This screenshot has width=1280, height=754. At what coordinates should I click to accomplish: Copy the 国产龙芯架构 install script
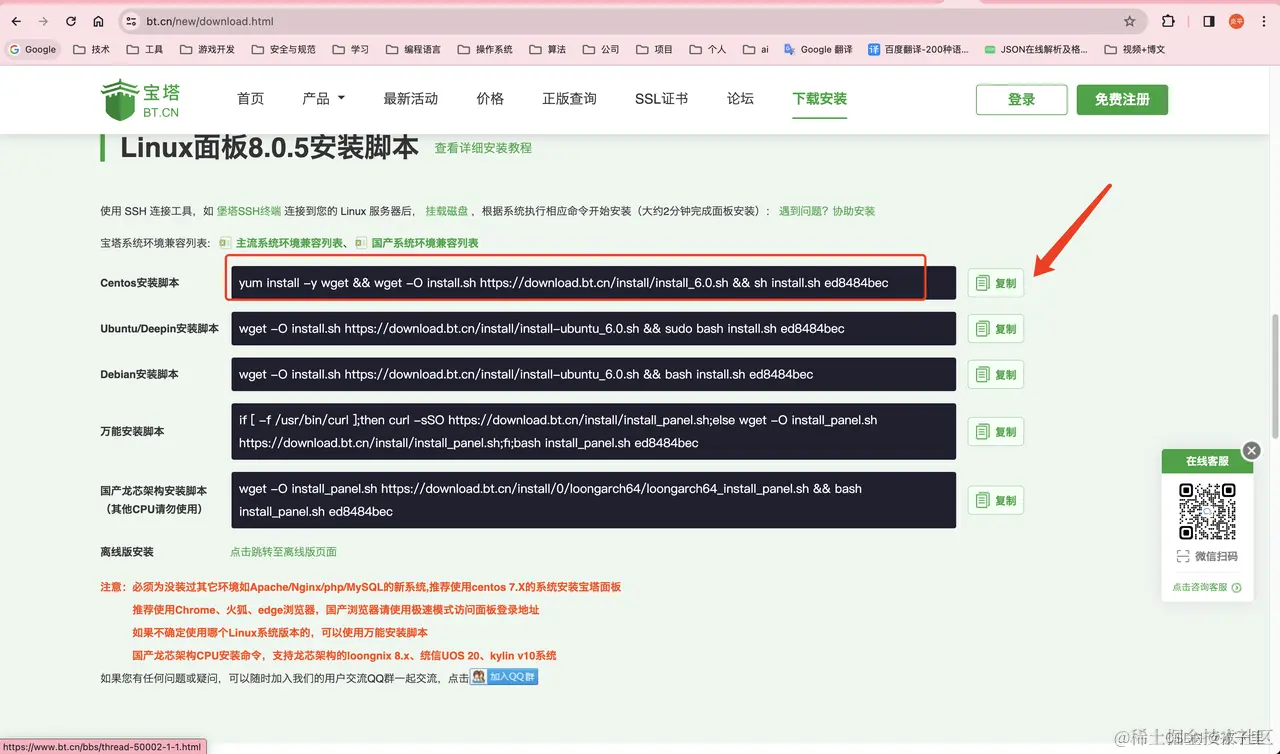tap(996, 500)
